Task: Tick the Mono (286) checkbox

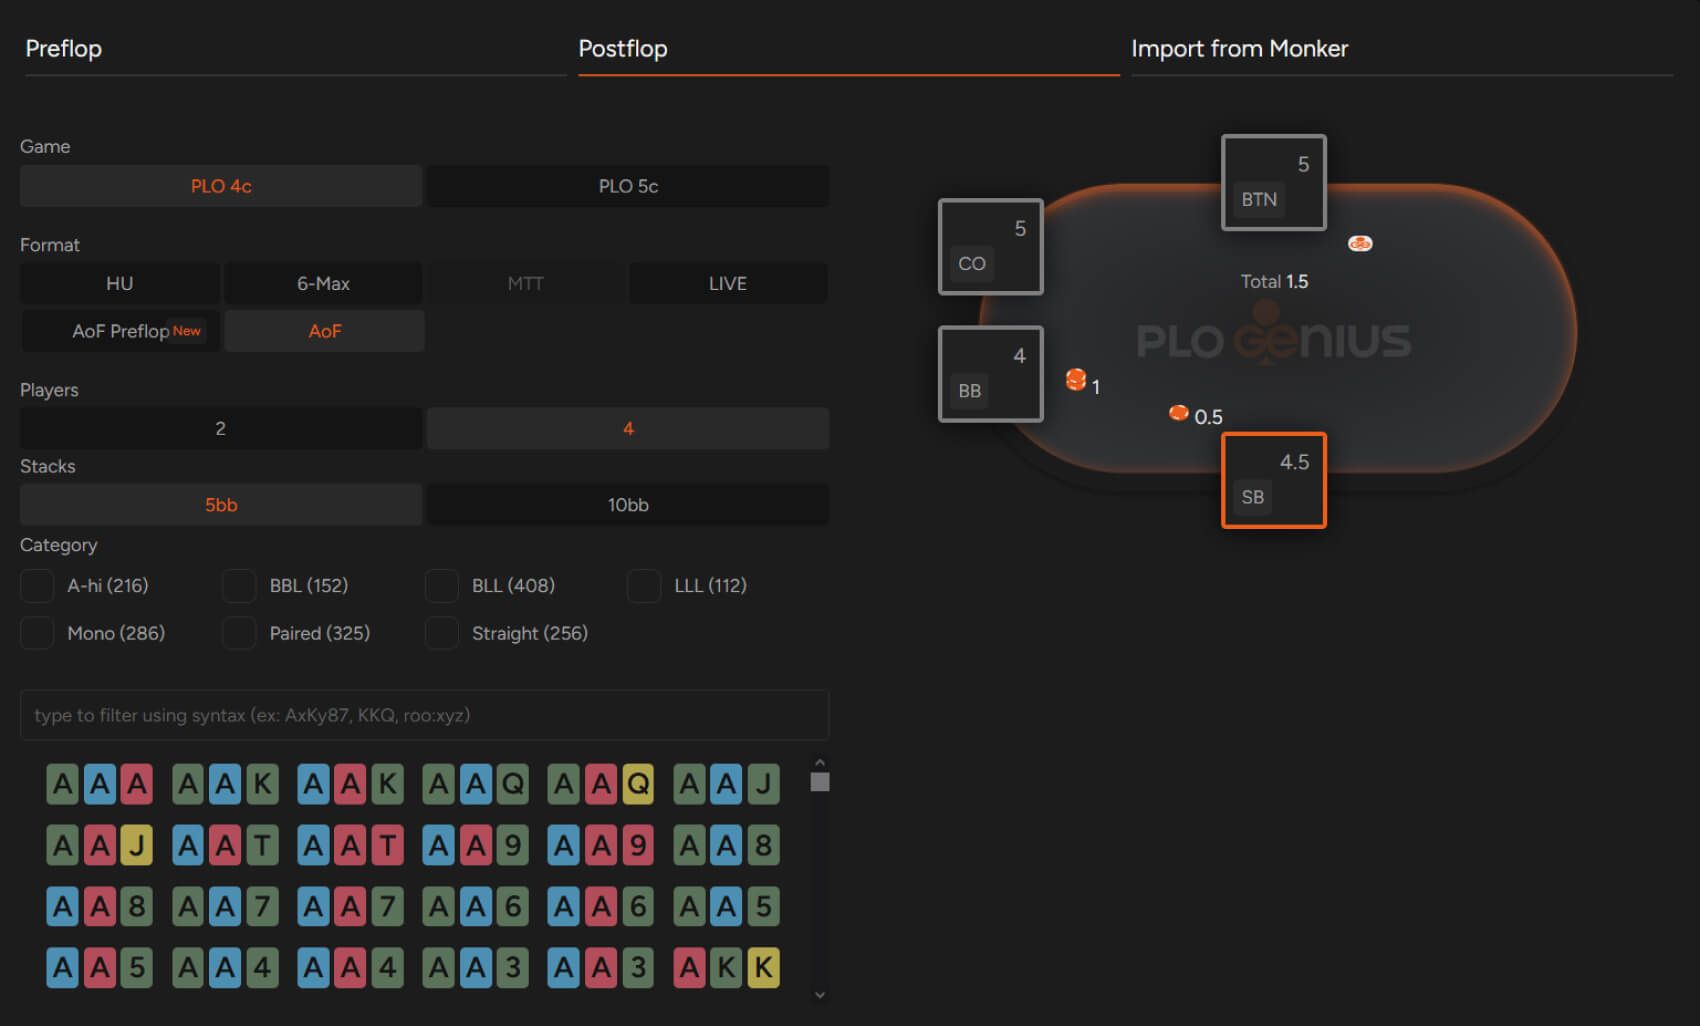Action: [37, 633]
